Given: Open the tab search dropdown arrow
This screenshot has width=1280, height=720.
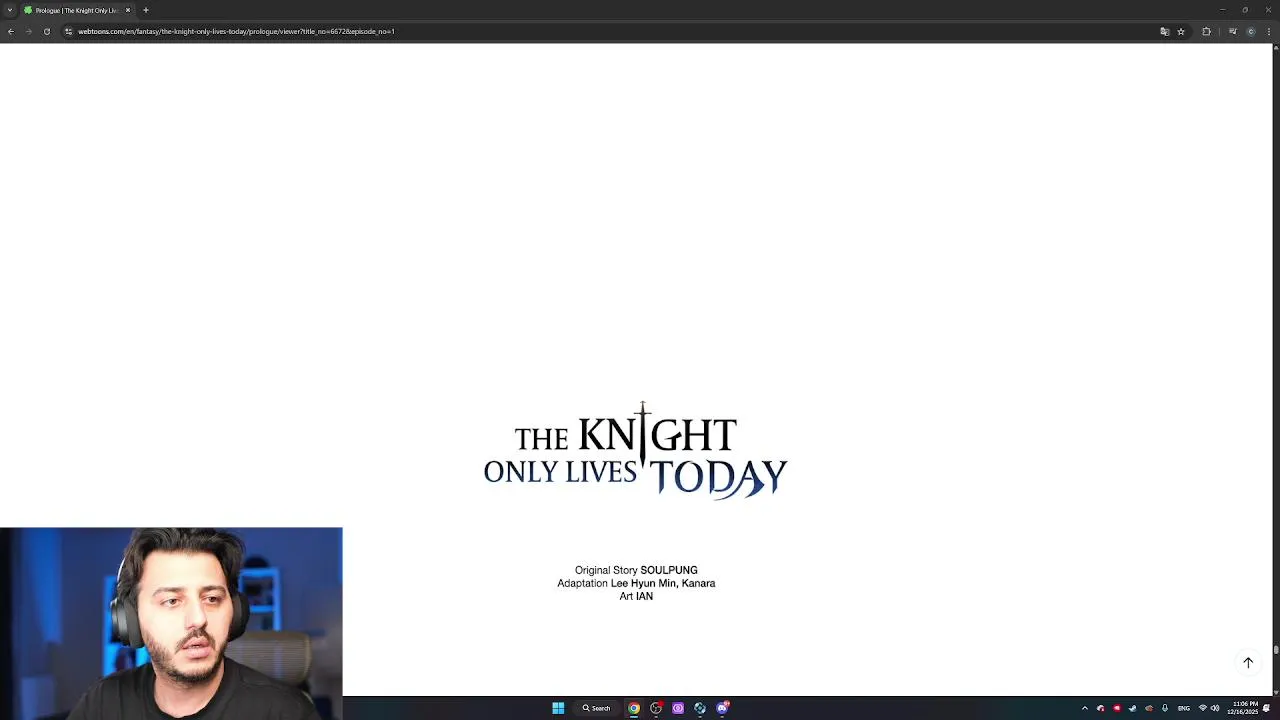Looking at the screenshot, I should (10, 10).
